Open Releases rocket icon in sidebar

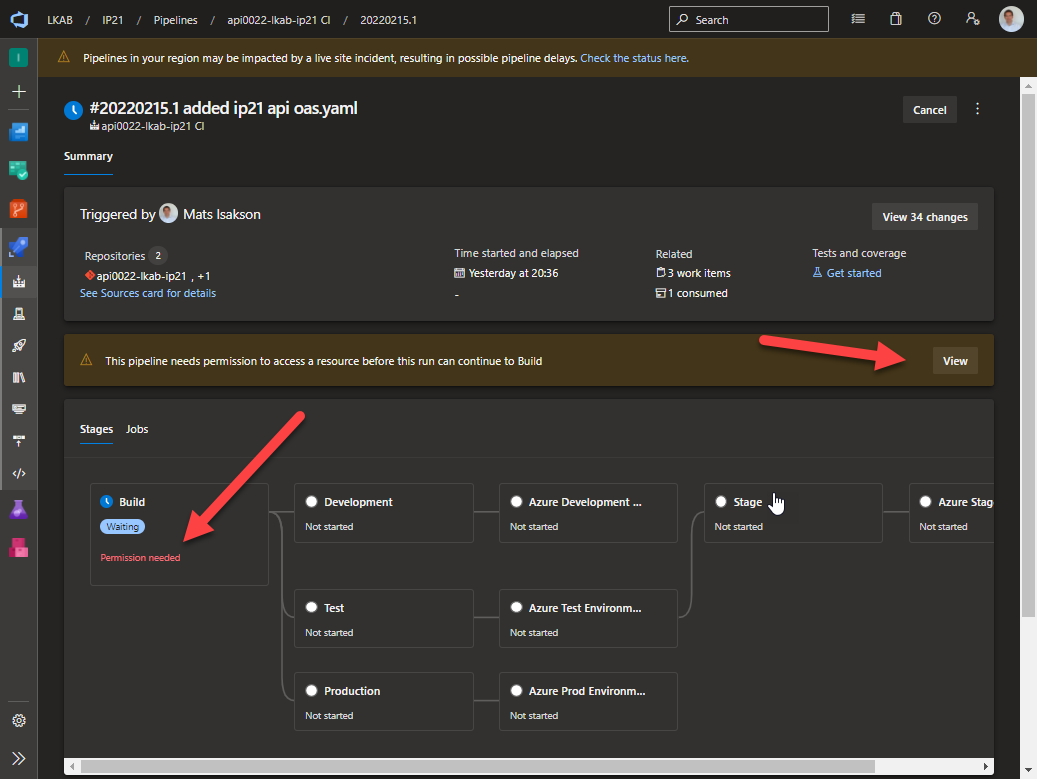pyautogui.click(x=21, y=345)
